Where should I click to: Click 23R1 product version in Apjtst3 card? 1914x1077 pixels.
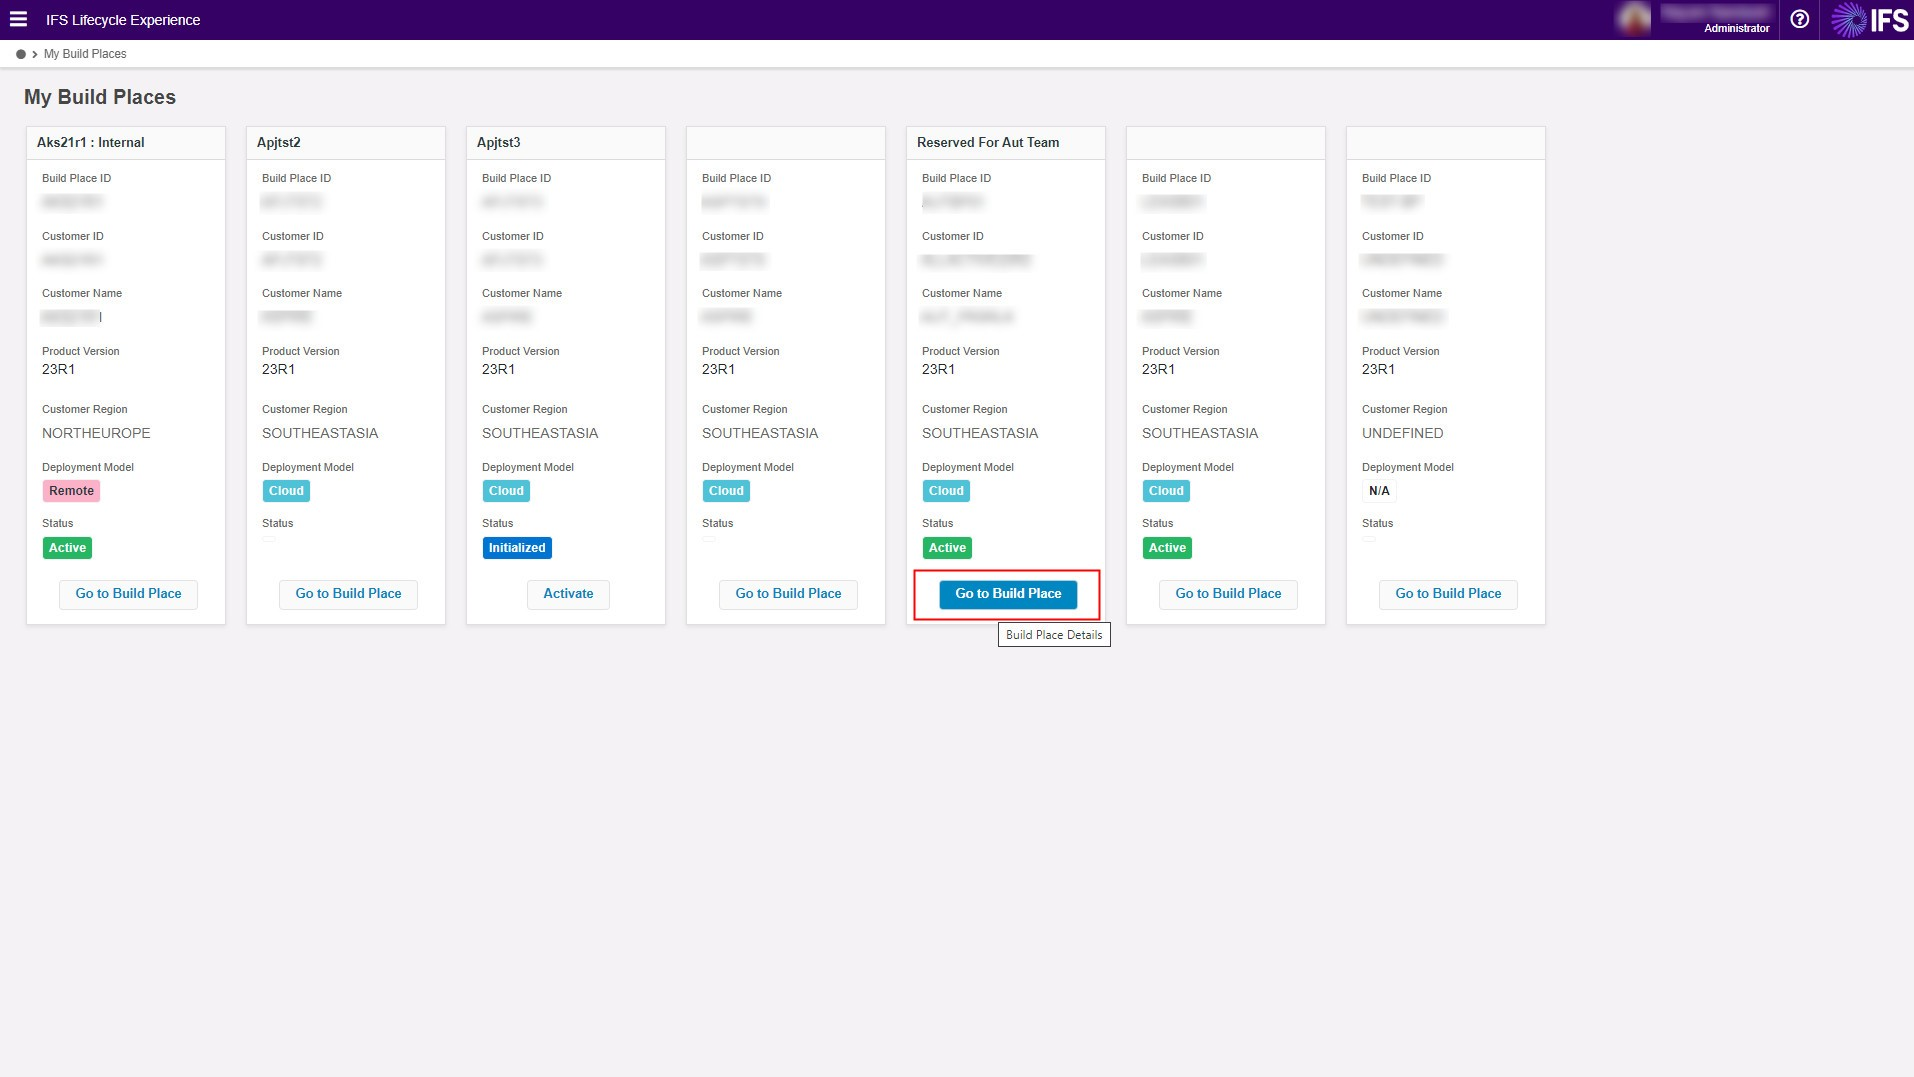tap(498, 369)
